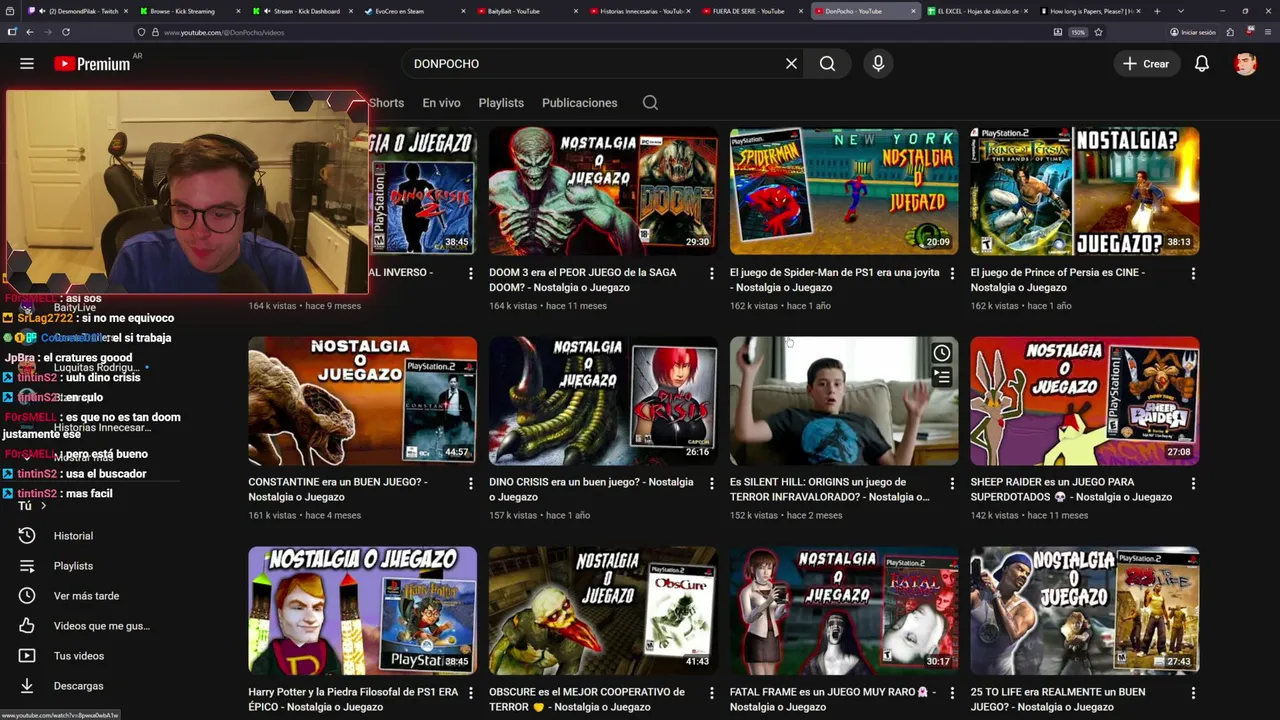Open options menu for CONSTANTINE video
Screen dimensions: 1280x720
click(471, 483)
